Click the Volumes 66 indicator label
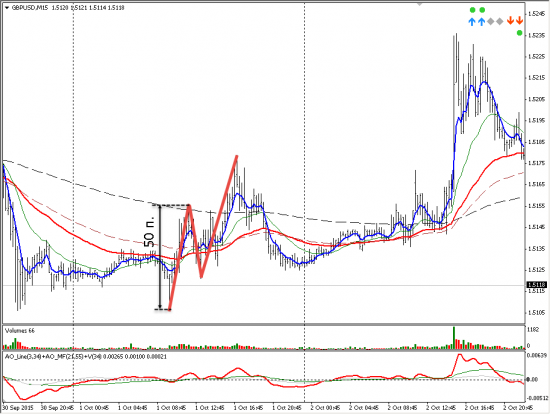550x414 pixels. [20, 330]
